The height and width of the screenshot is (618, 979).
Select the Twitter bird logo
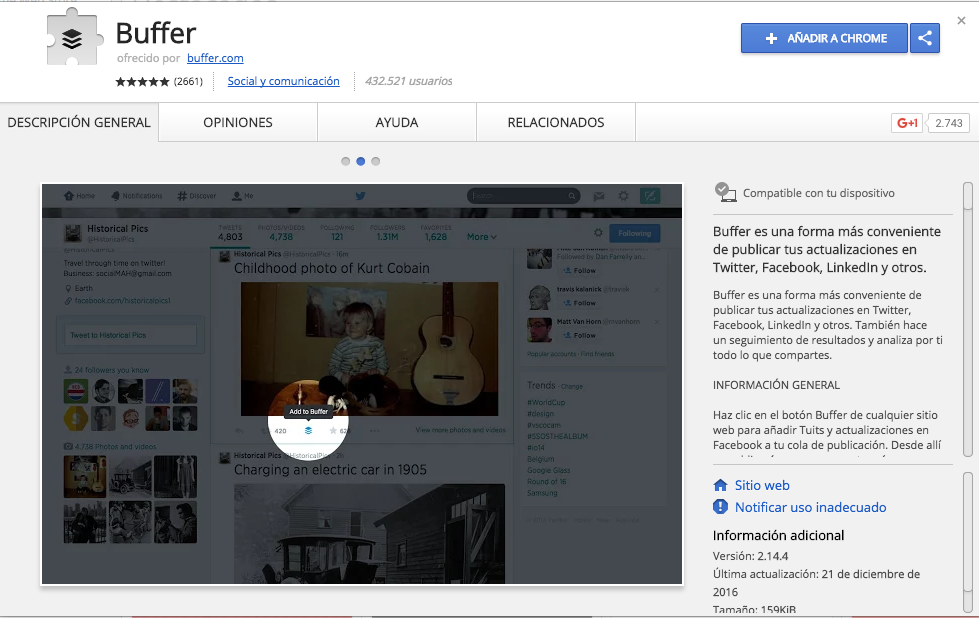tap(360, 195)
